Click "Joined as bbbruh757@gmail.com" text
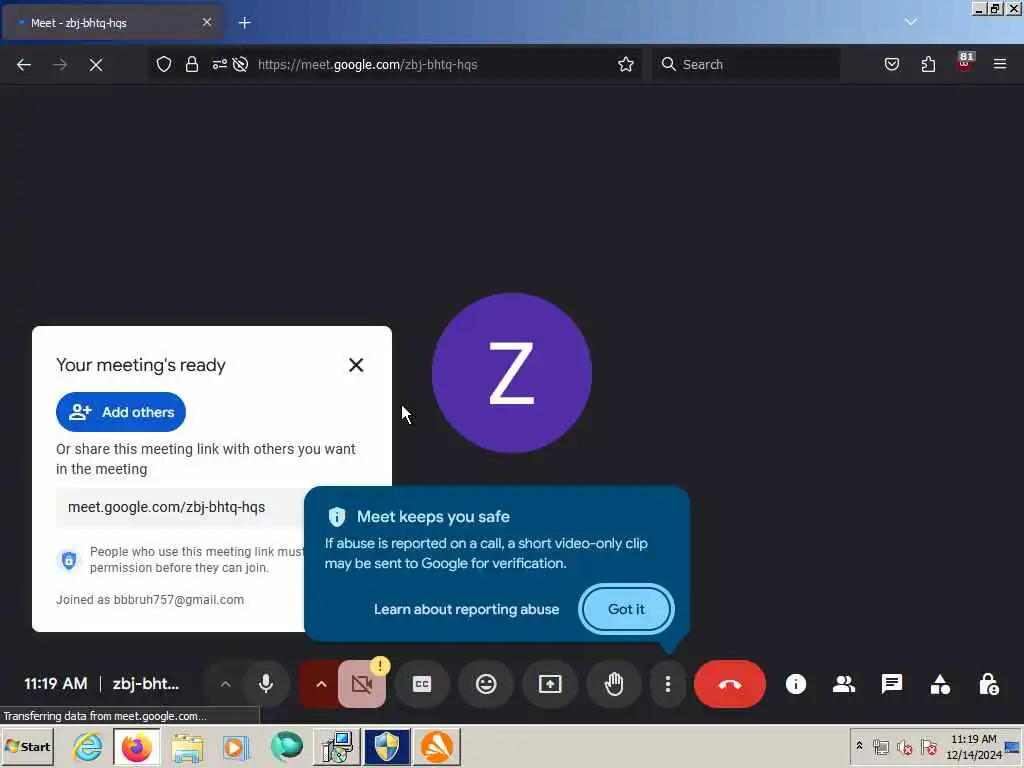 [150, 600]
